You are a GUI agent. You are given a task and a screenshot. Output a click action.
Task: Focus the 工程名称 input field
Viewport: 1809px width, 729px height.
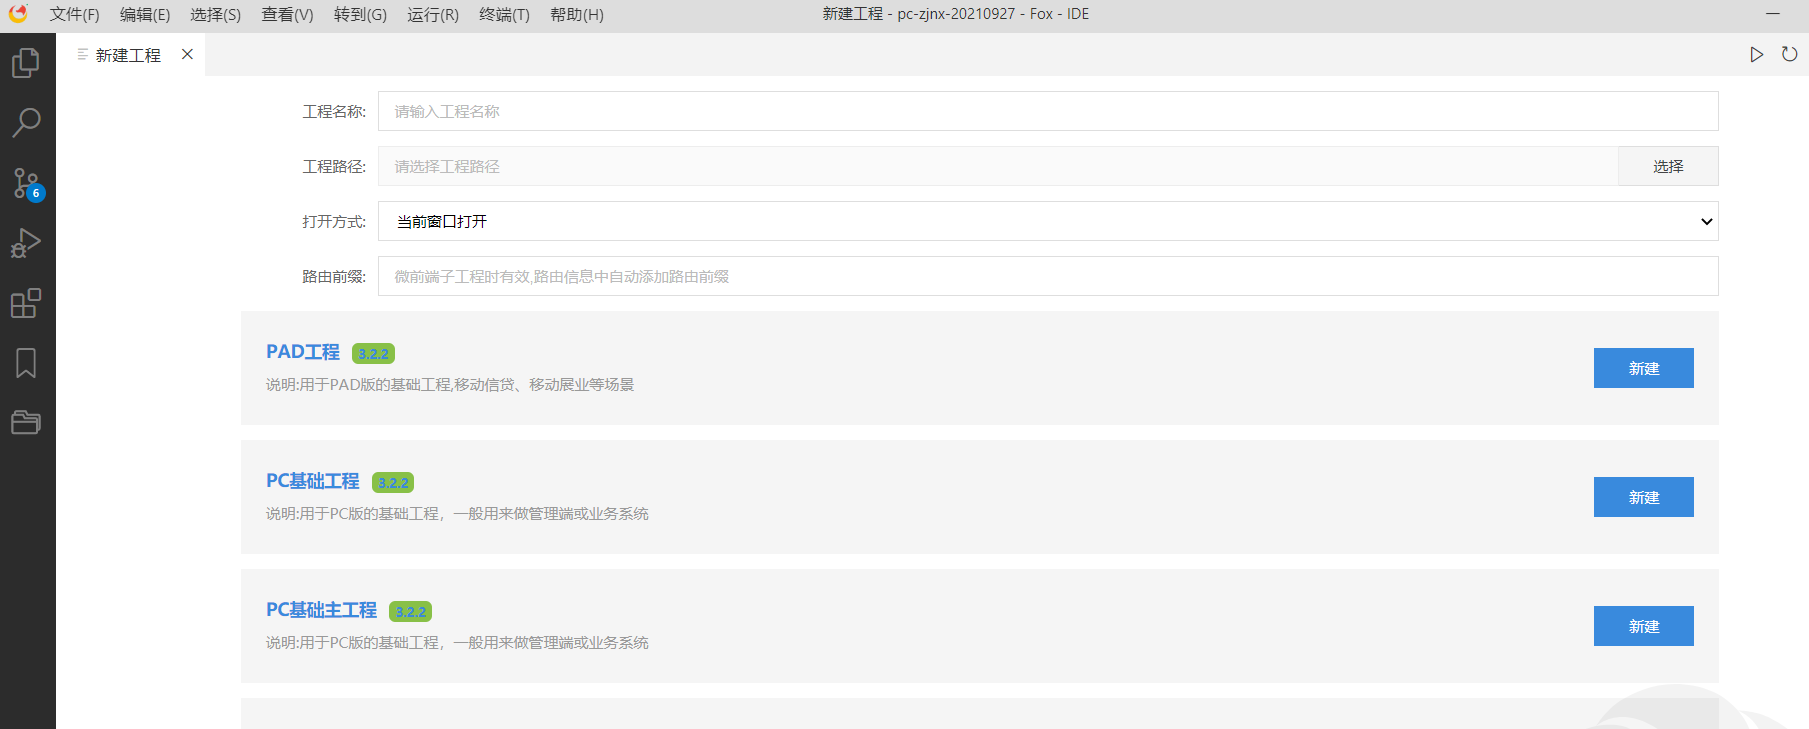(1047, 111)
